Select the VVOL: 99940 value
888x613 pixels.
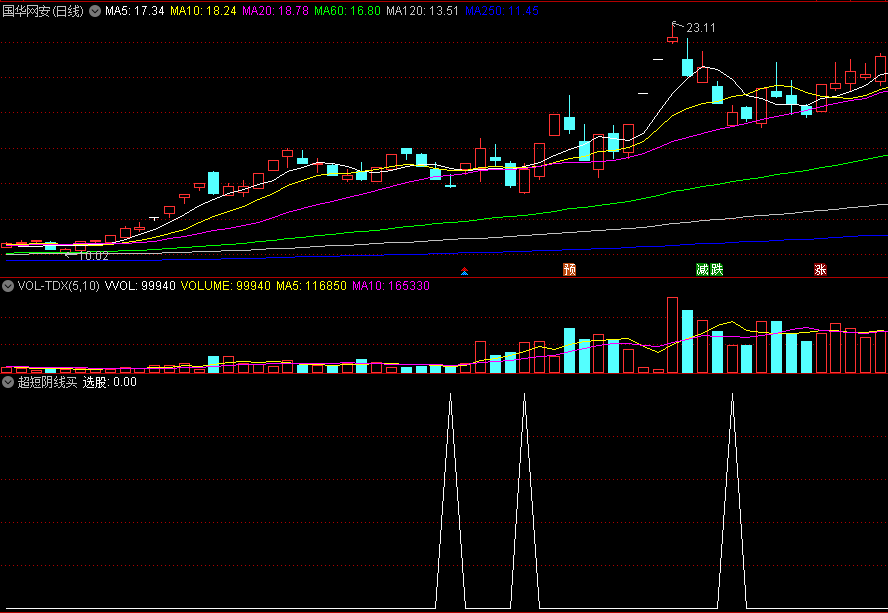(x=140, y=286)
